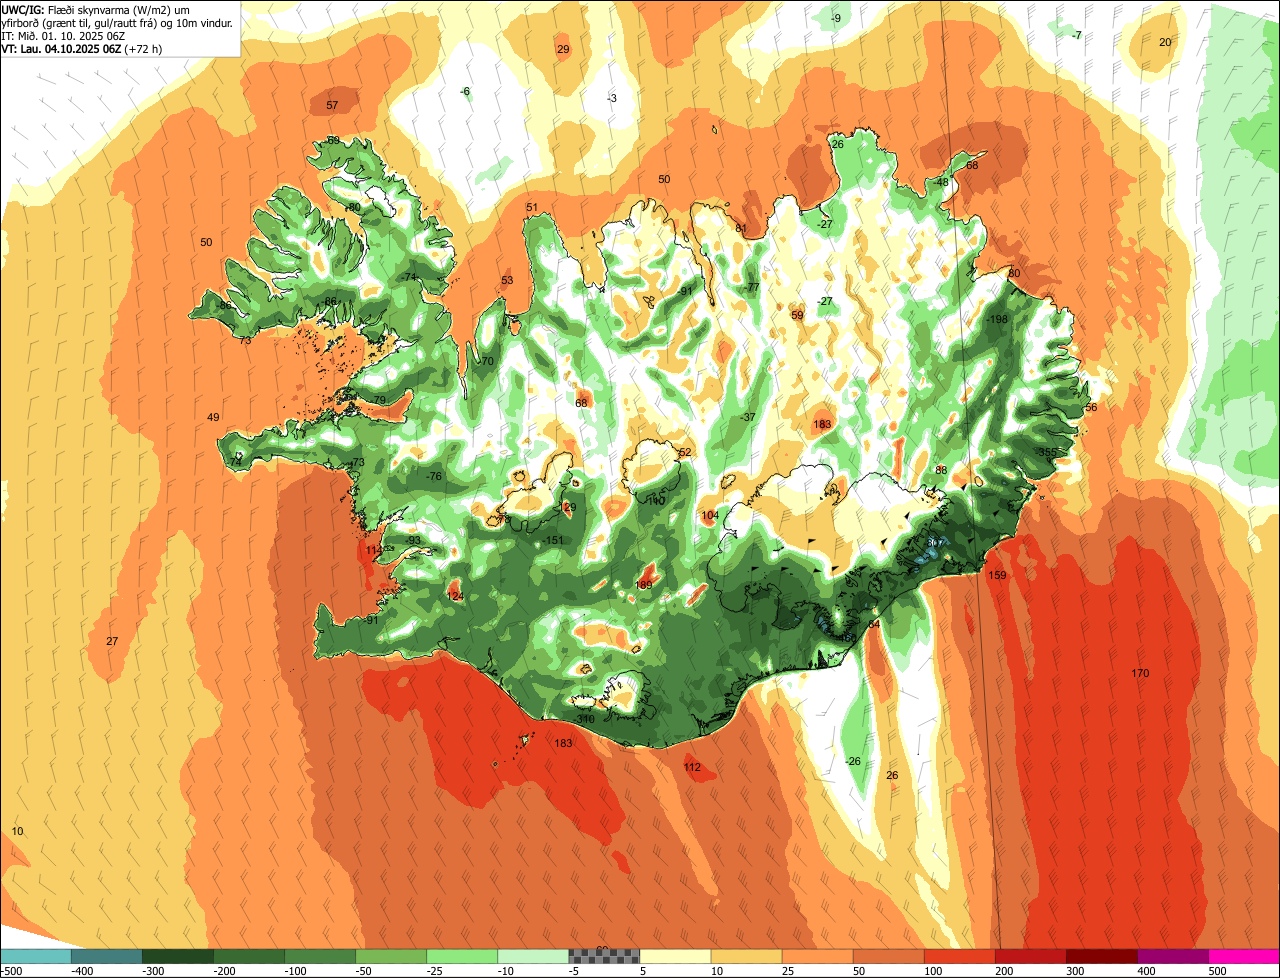Click the legend swatch between -400 and -300
This screenshot has height=978, width=1280.
[107, 957]
